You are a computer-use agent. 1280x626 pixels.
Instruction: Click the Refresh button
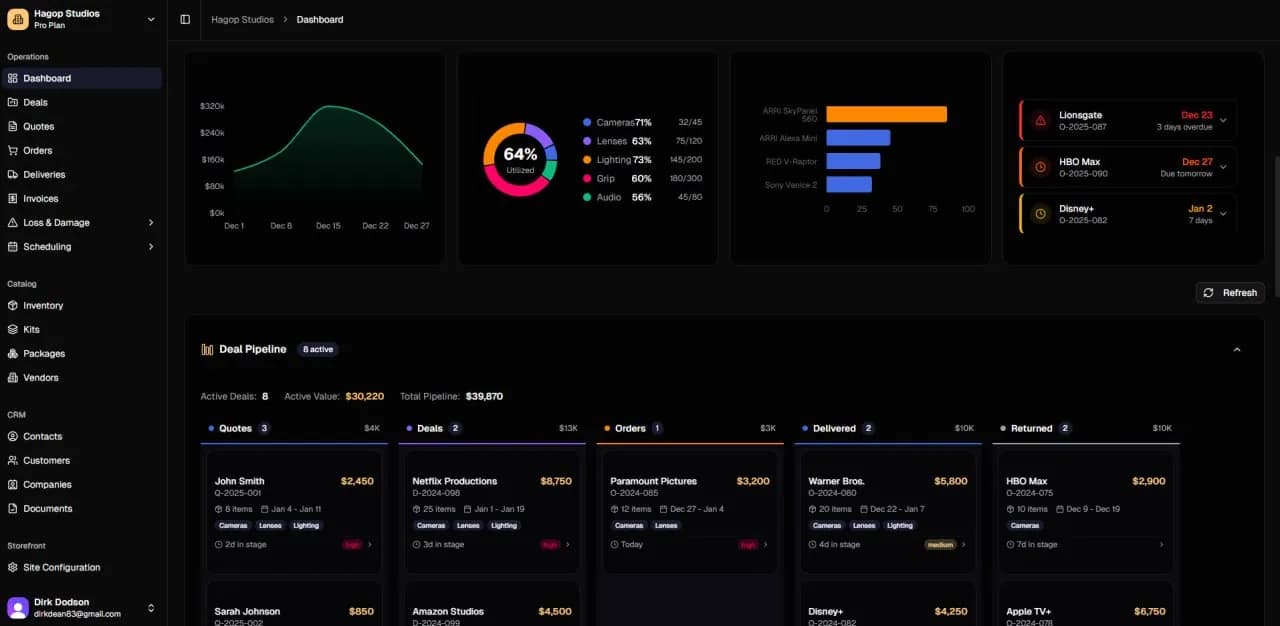pos(1229,292)
